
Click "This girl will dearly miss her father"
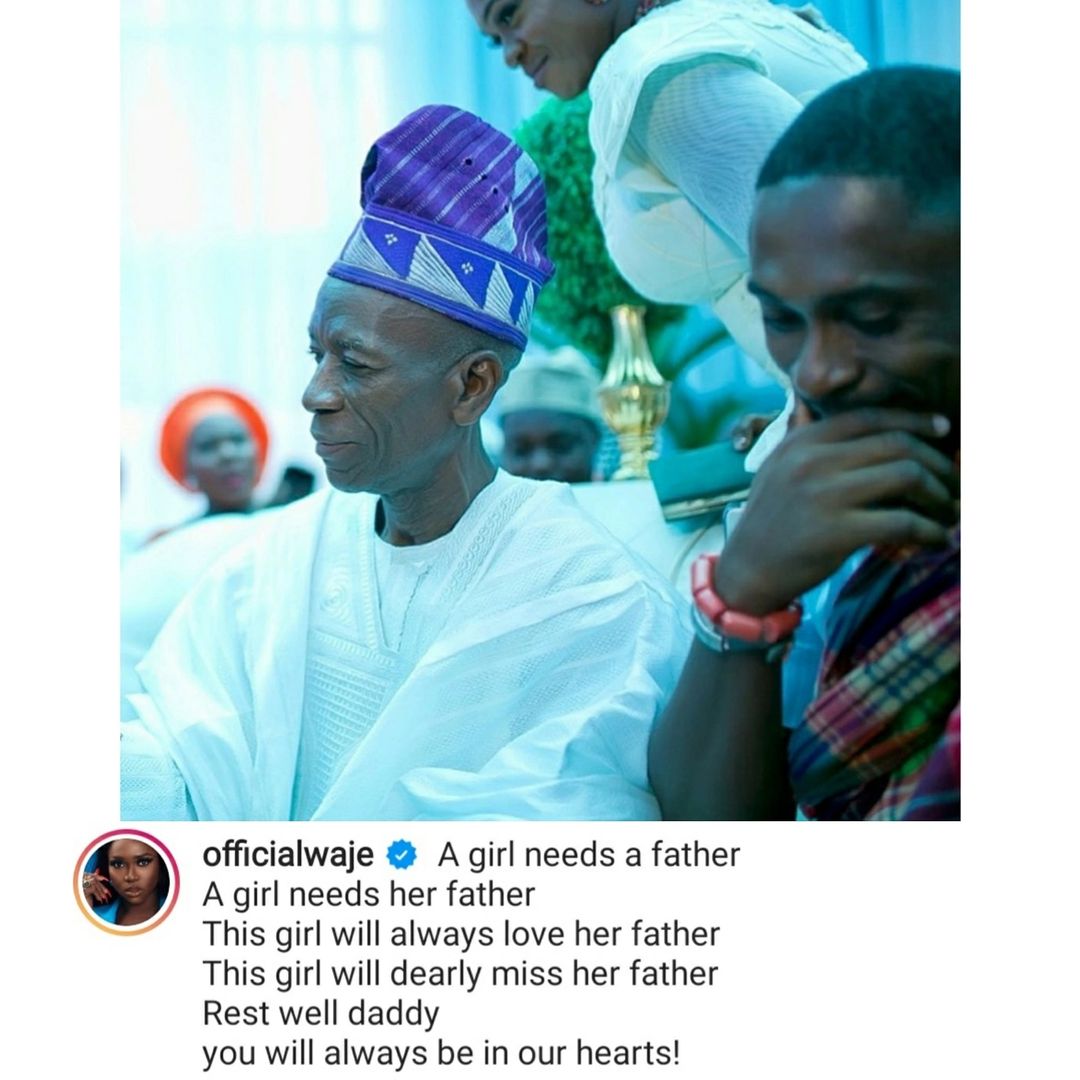460,974
